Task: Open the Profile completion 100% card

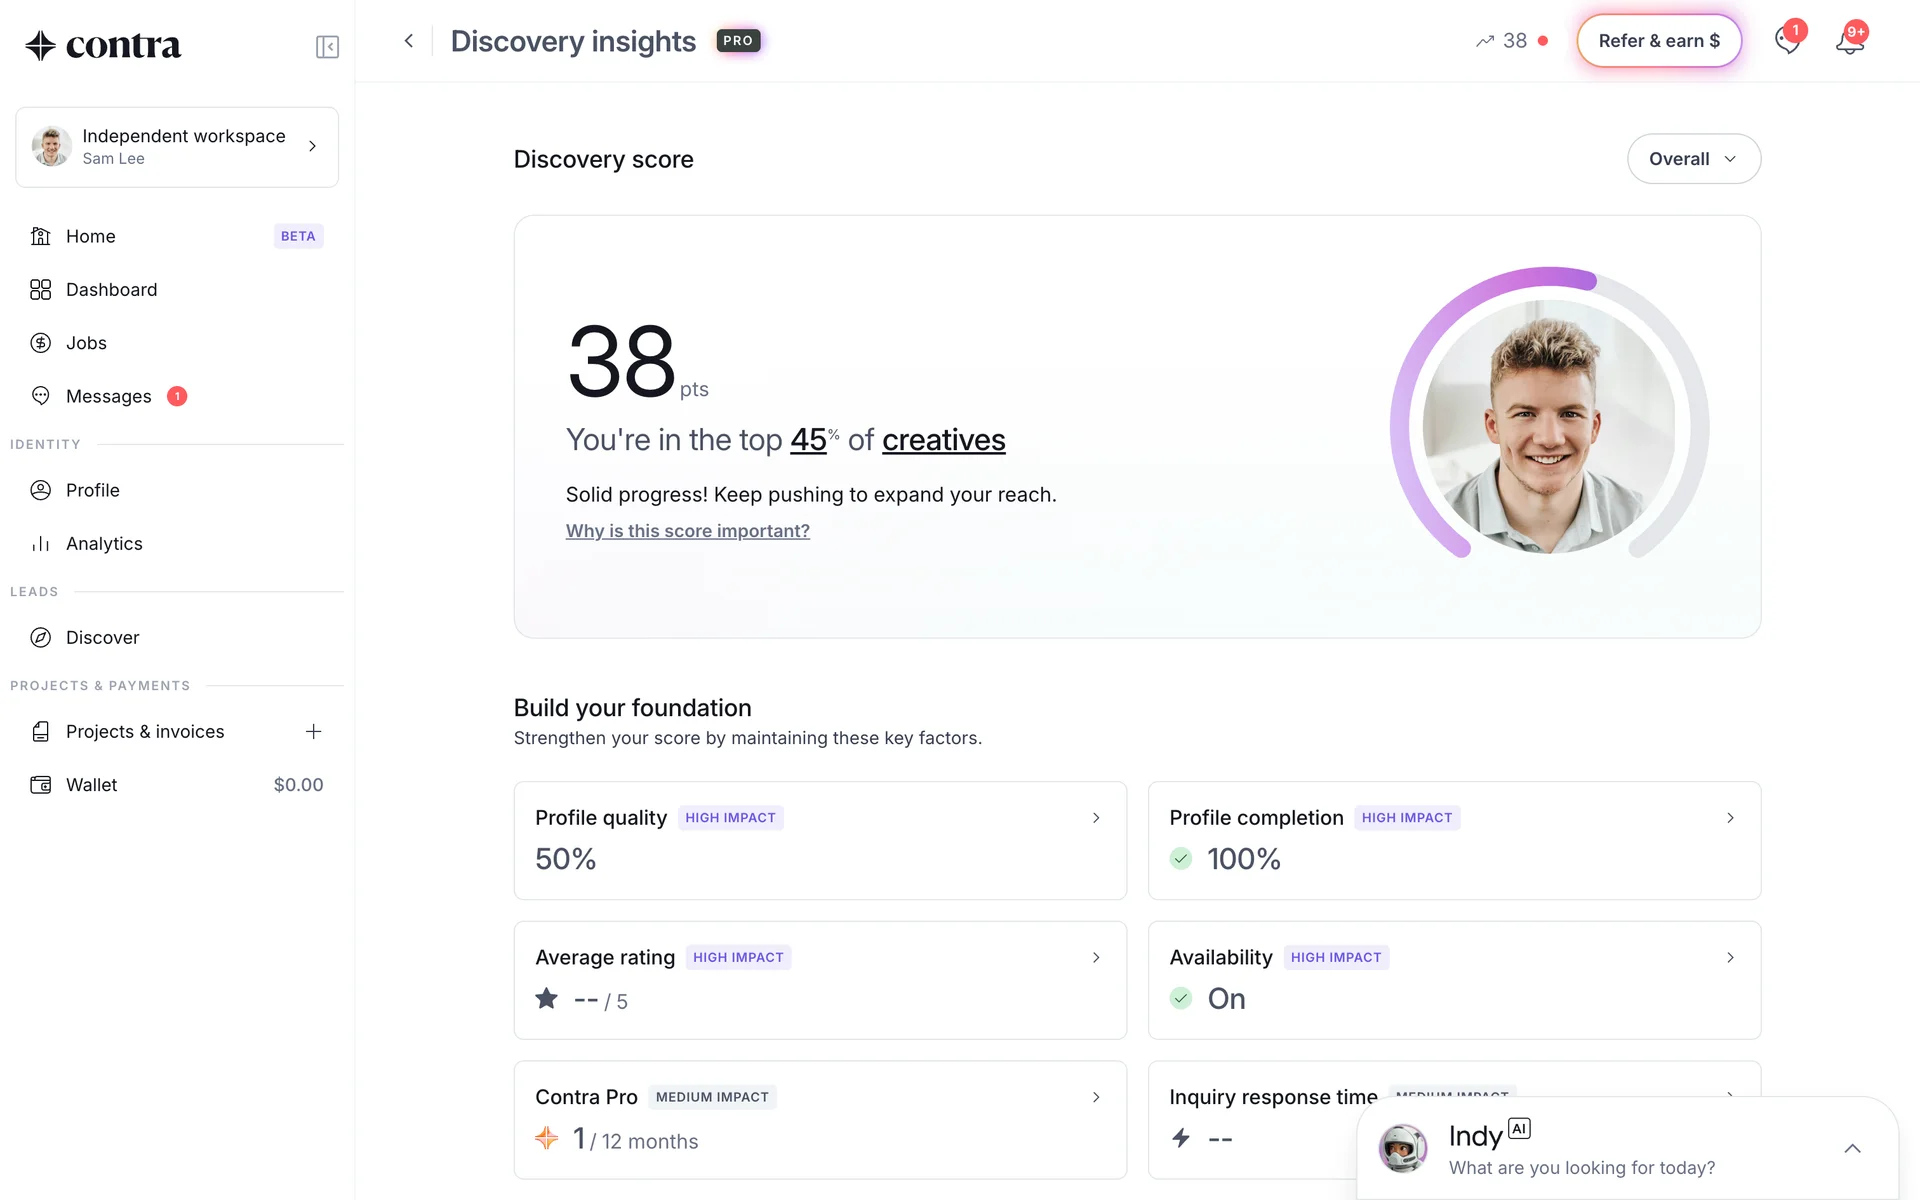Action: click(x=1453, y=840)
